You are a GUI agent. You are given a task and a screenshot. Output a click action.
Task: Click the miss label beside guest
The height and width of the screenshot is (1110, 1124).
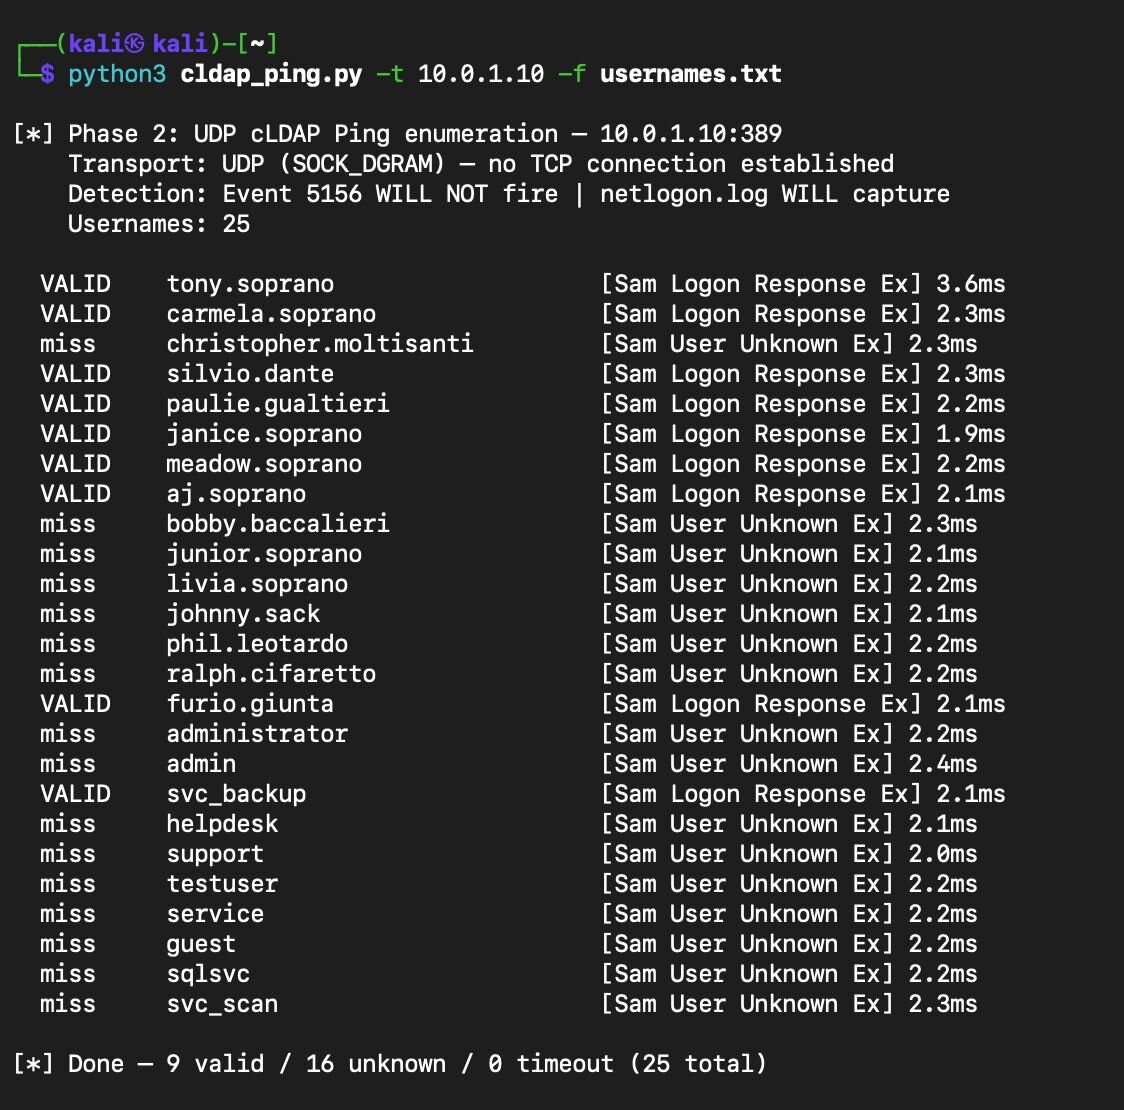click(x=68, y=944)
